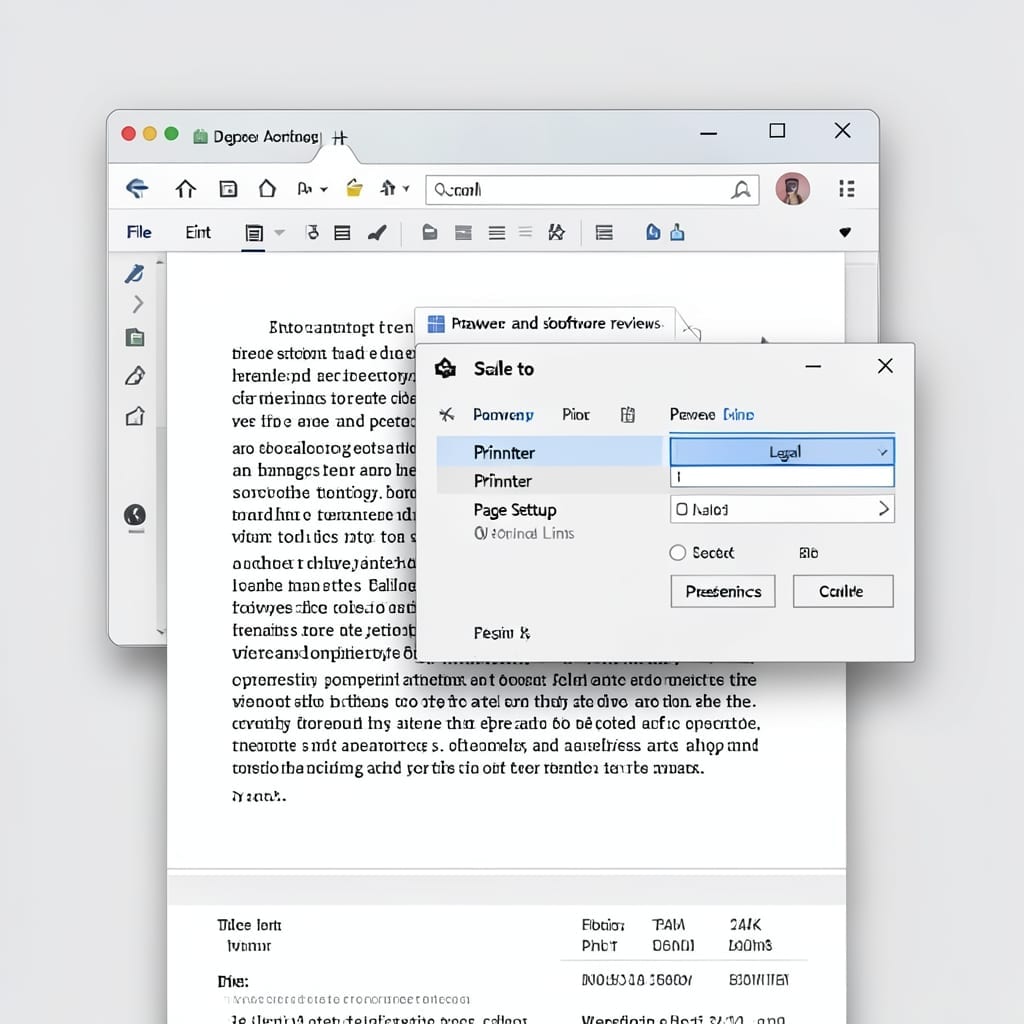Click the underlined page layout toolbar icon
This screenshot has width=1024, height=1024.
pyautogui.click(x=254, y=233)
